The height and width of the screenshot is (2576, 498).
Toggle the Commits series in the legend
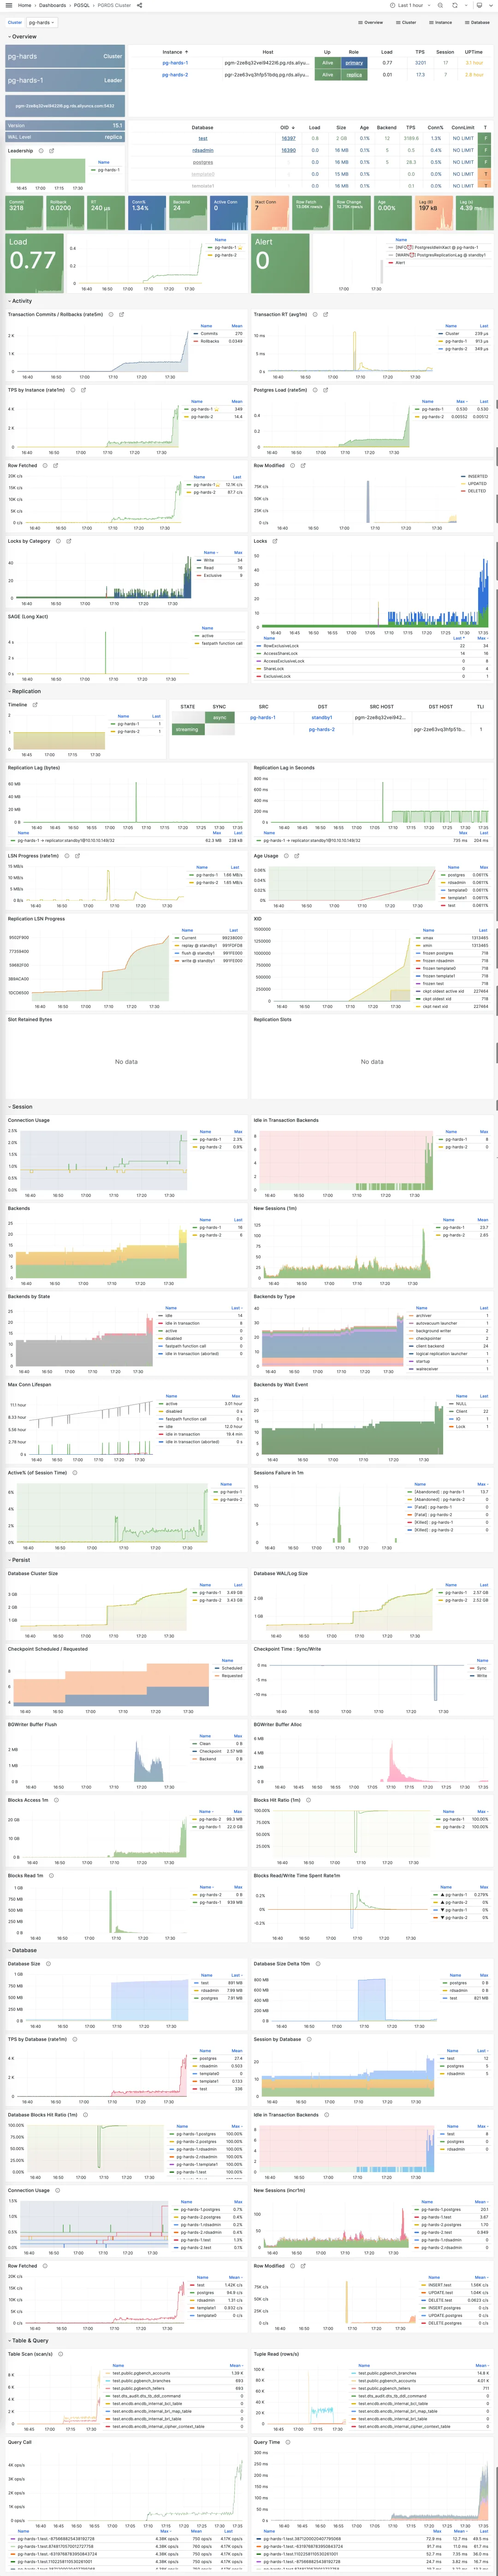pyautogui.click(x=209, y=334)
